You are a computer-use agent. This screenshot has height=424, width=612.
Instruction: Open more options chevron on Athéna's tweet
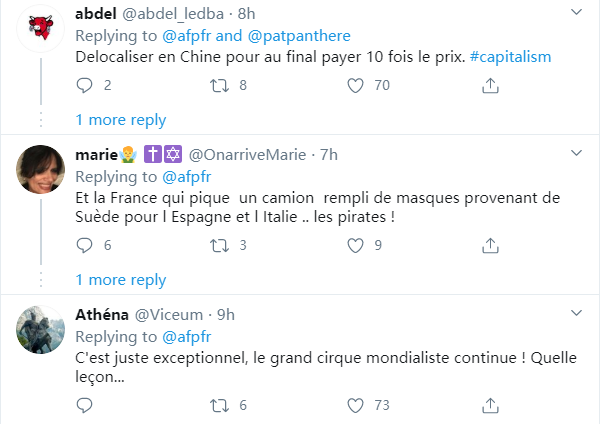point(577,313)
